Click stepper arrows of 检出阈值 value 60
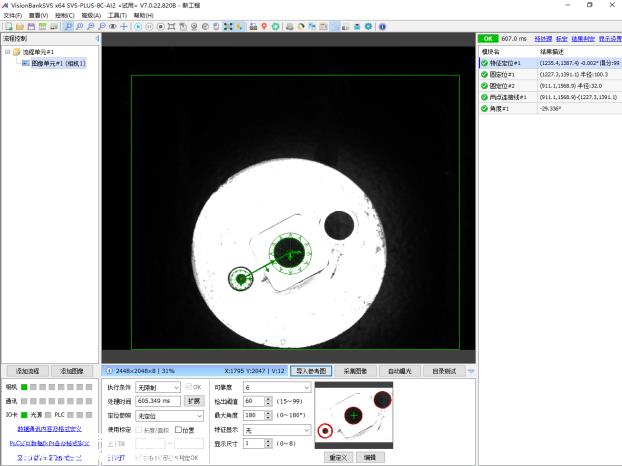 point(269,401)
